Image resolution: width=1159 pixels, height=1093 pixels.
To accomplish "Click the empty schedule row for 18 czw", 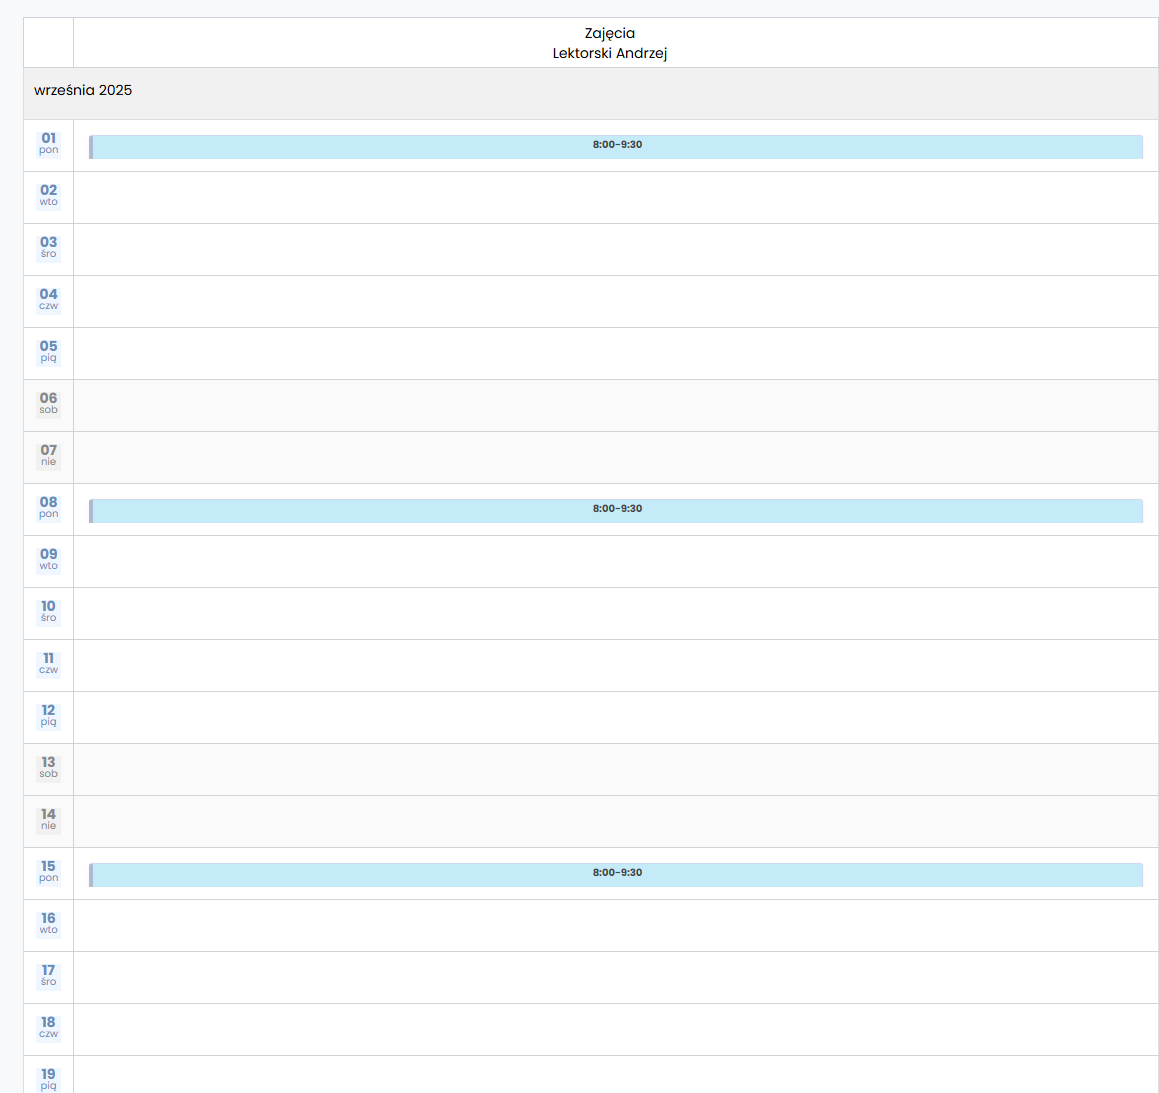I will tap(616, 1030).
